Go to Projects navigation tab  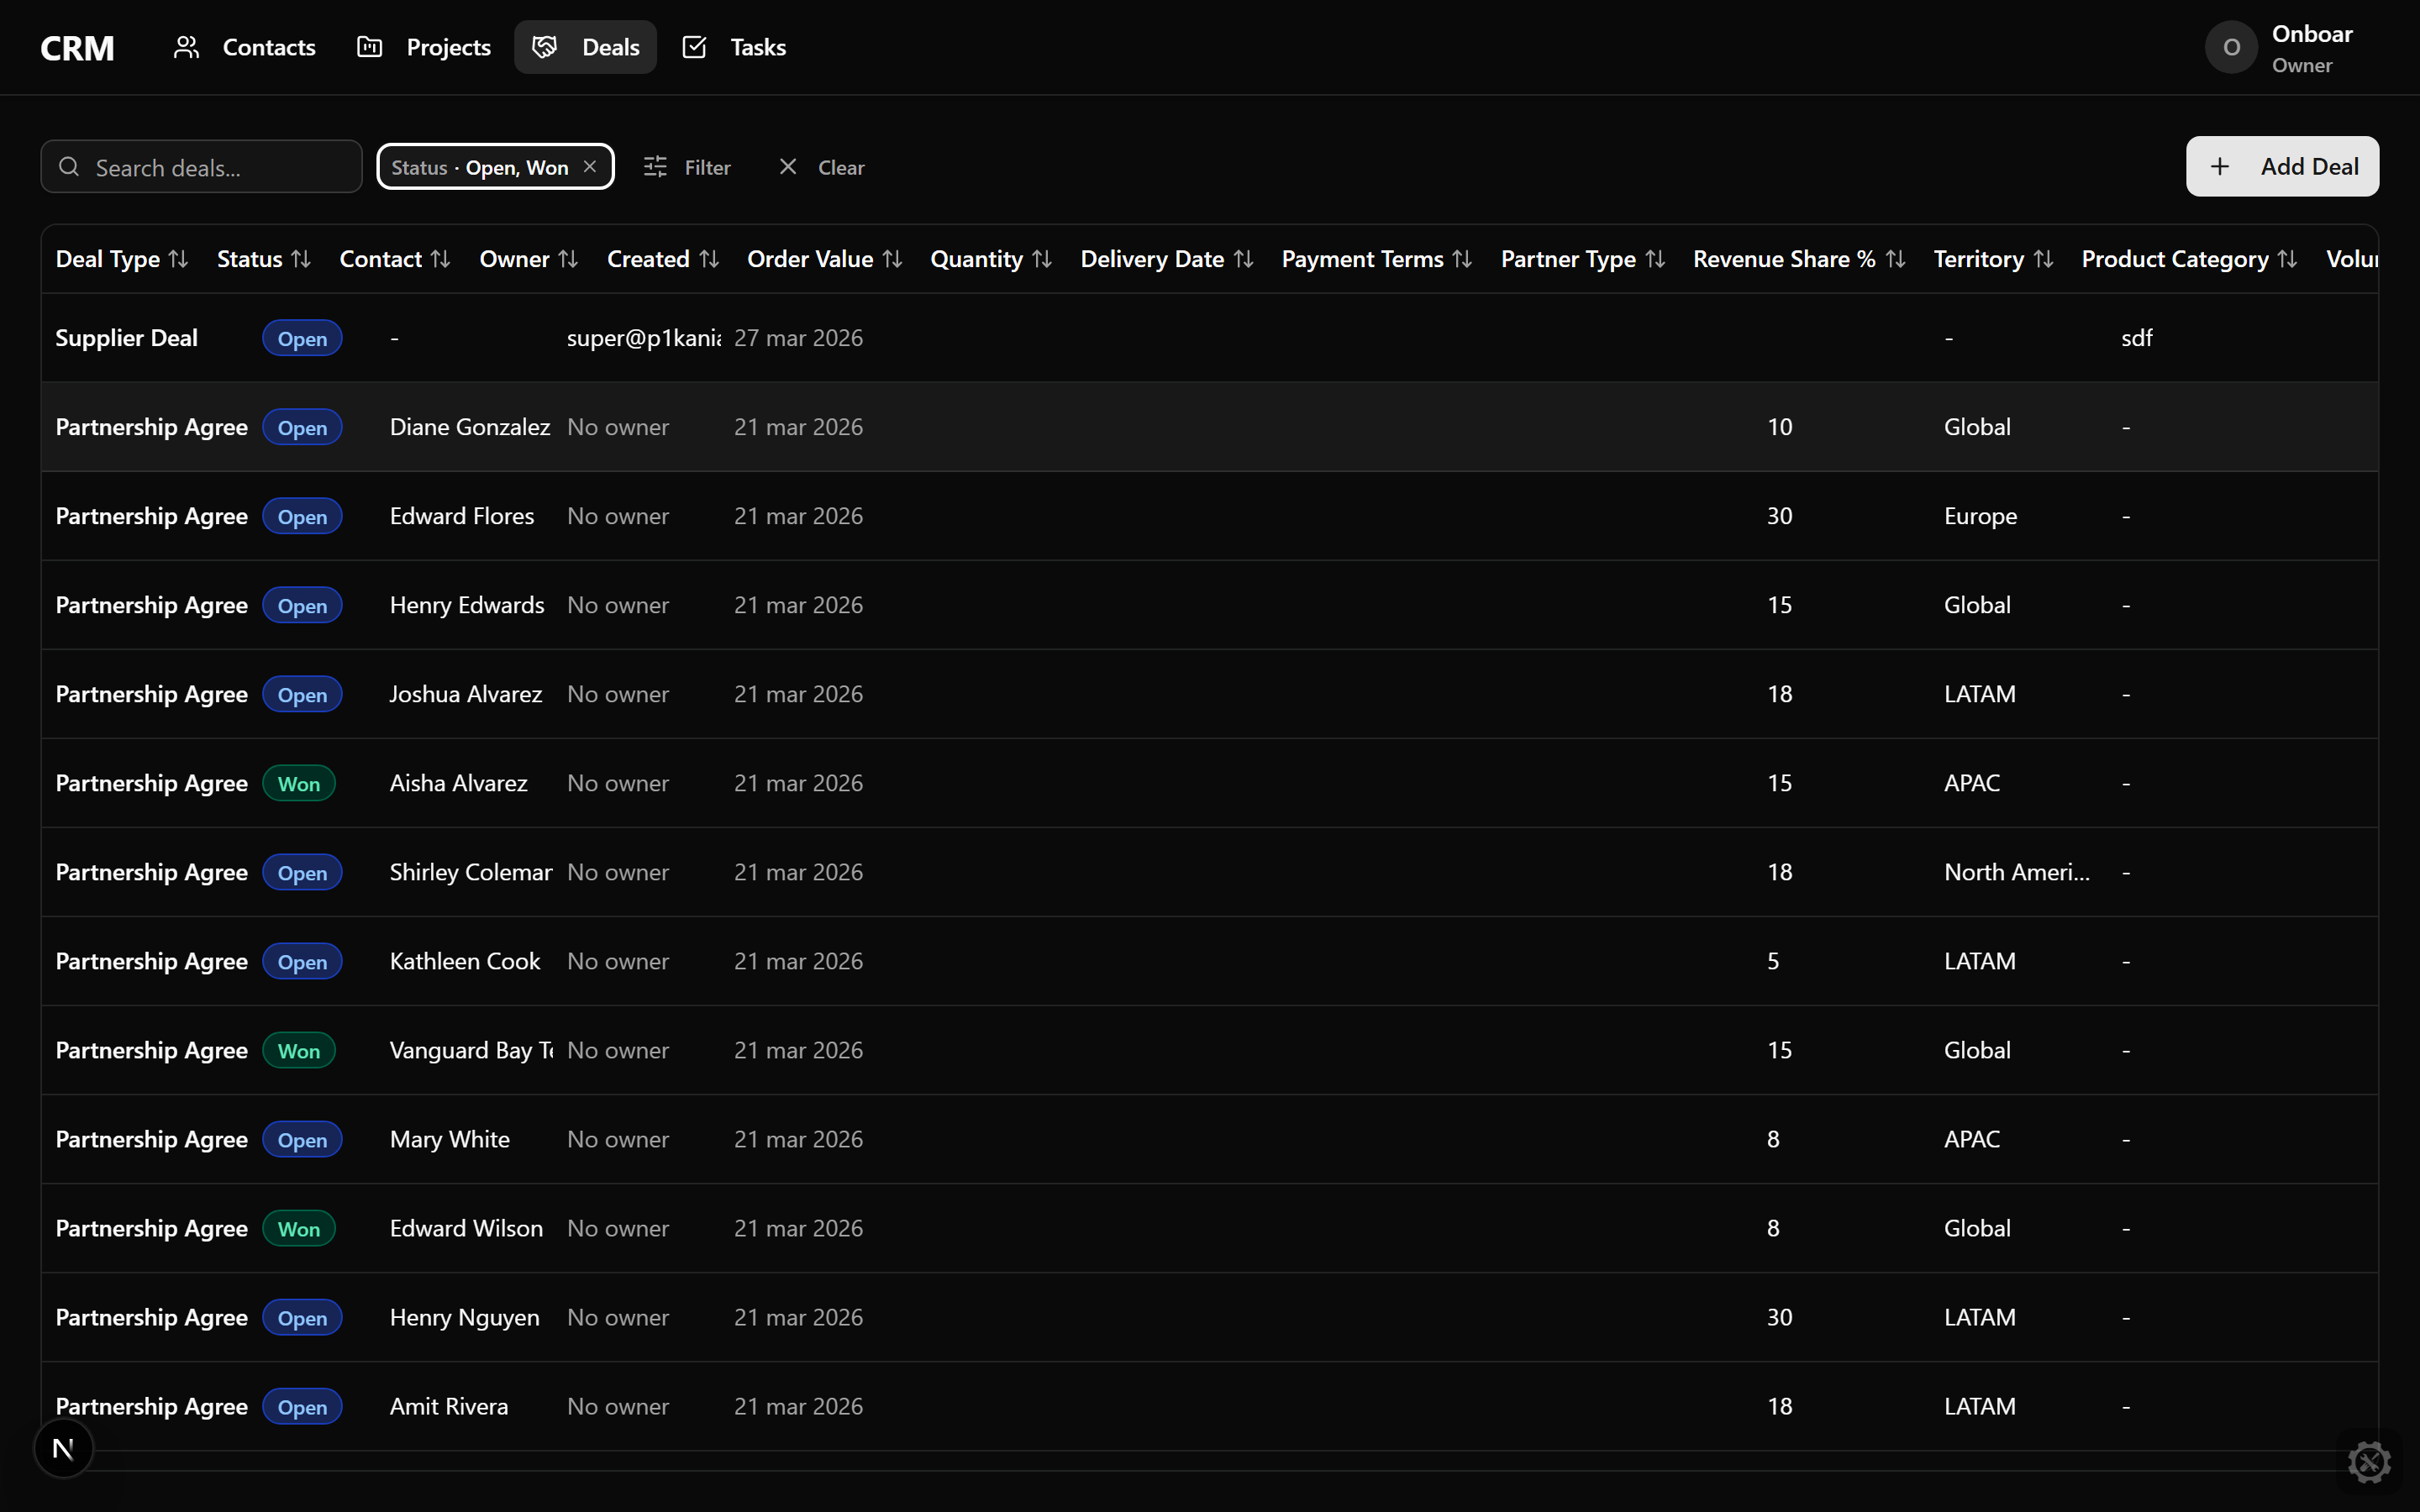(448, 47)
